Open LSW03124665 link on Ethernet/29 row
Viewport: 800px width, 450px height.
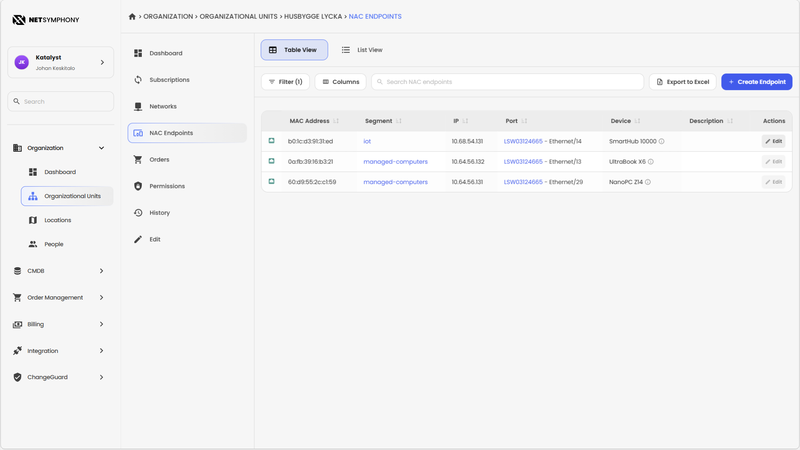coord(523,182)
